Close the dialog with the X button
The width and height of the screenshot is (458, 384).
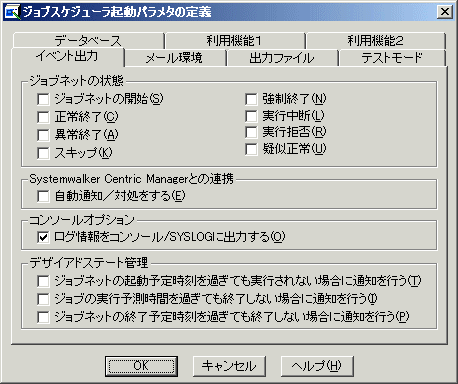(x=445, y=12)
